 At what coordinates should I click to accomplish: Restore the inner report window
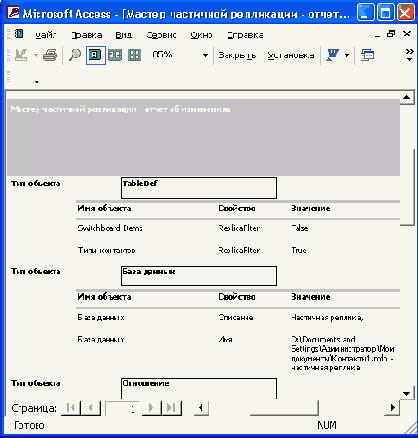tap(391, 34)
